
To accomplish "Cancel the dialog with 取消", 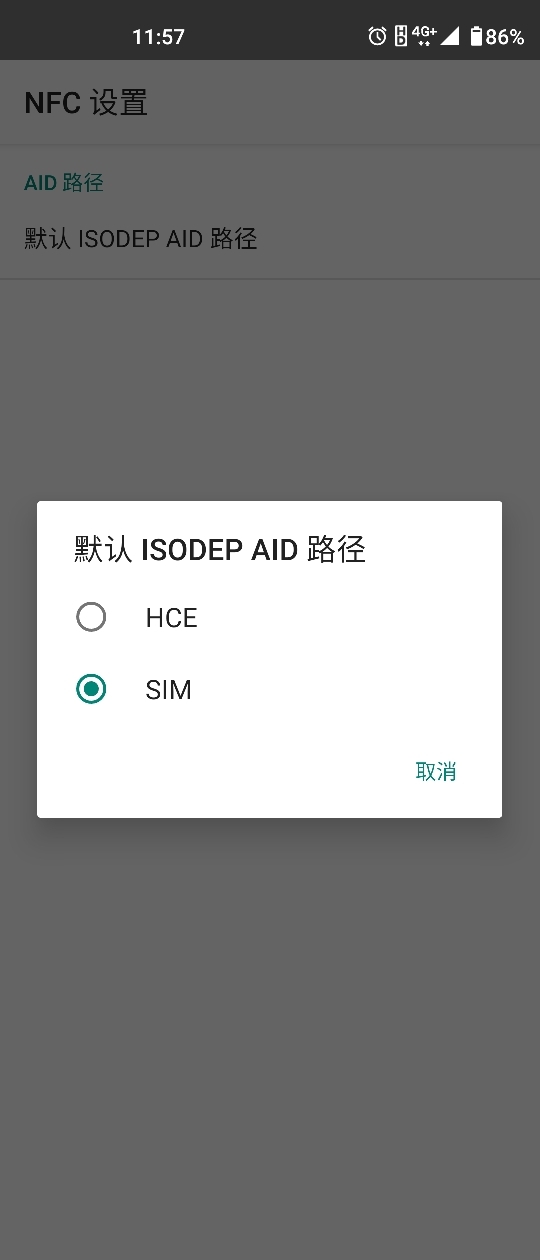I will click(x=436, y=771).
